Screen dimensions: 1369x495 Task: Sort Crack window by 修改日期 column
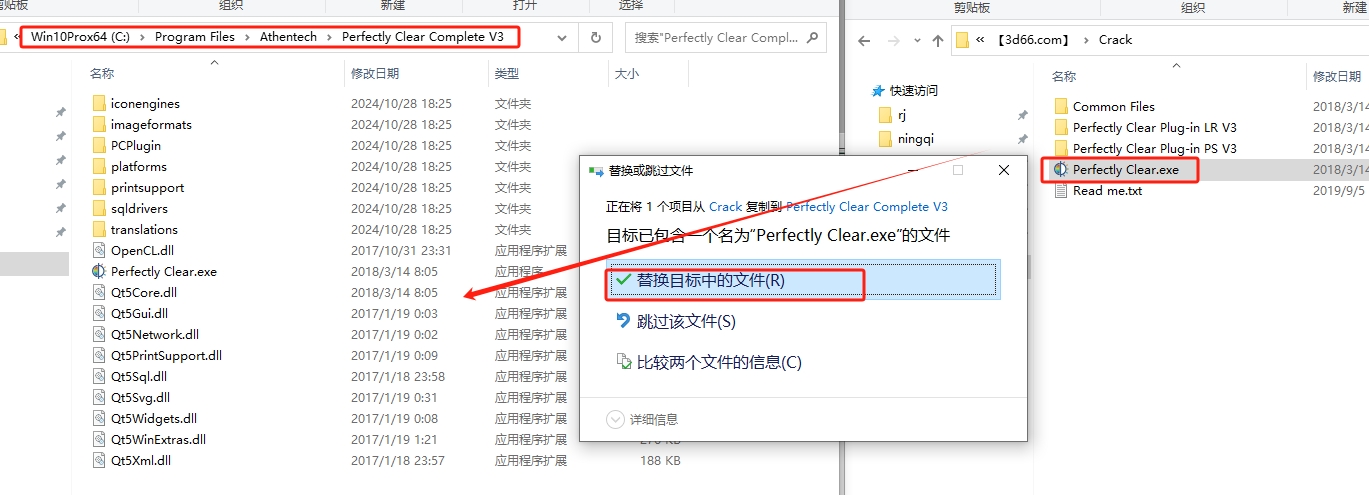click(x=1338, y=76)
